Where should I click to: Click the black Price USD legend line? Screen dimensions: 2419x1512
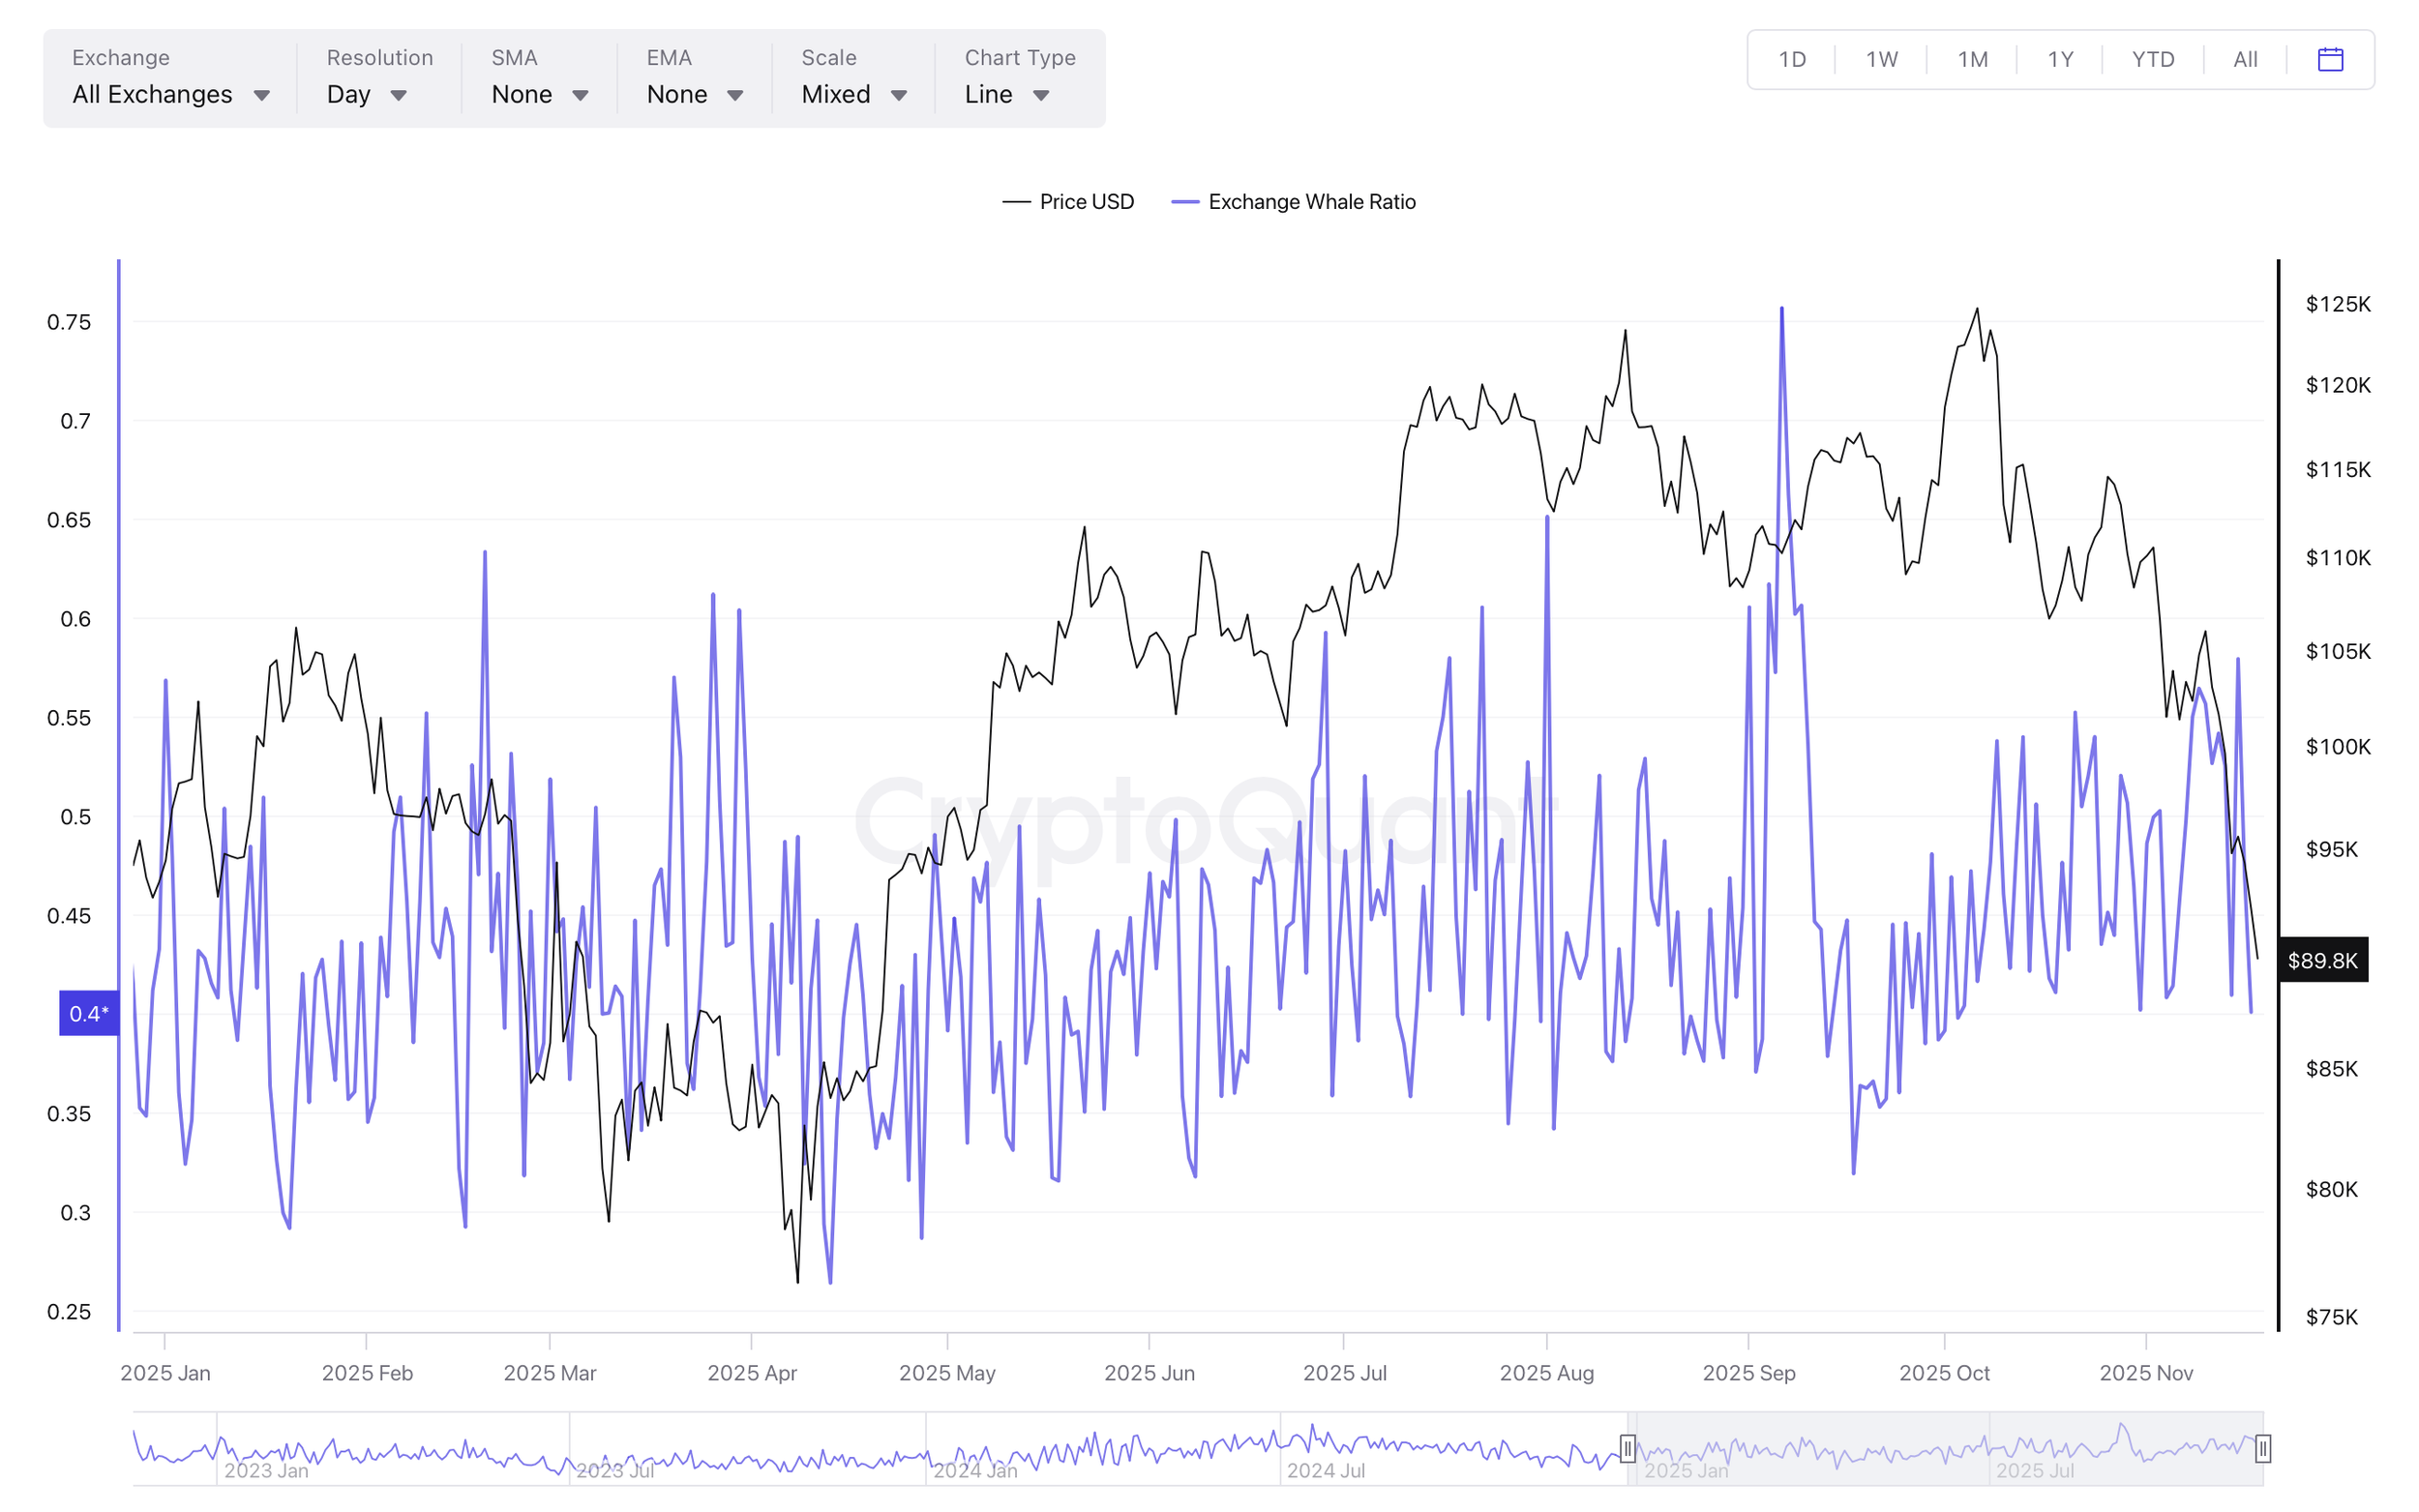pos(1016,202)
